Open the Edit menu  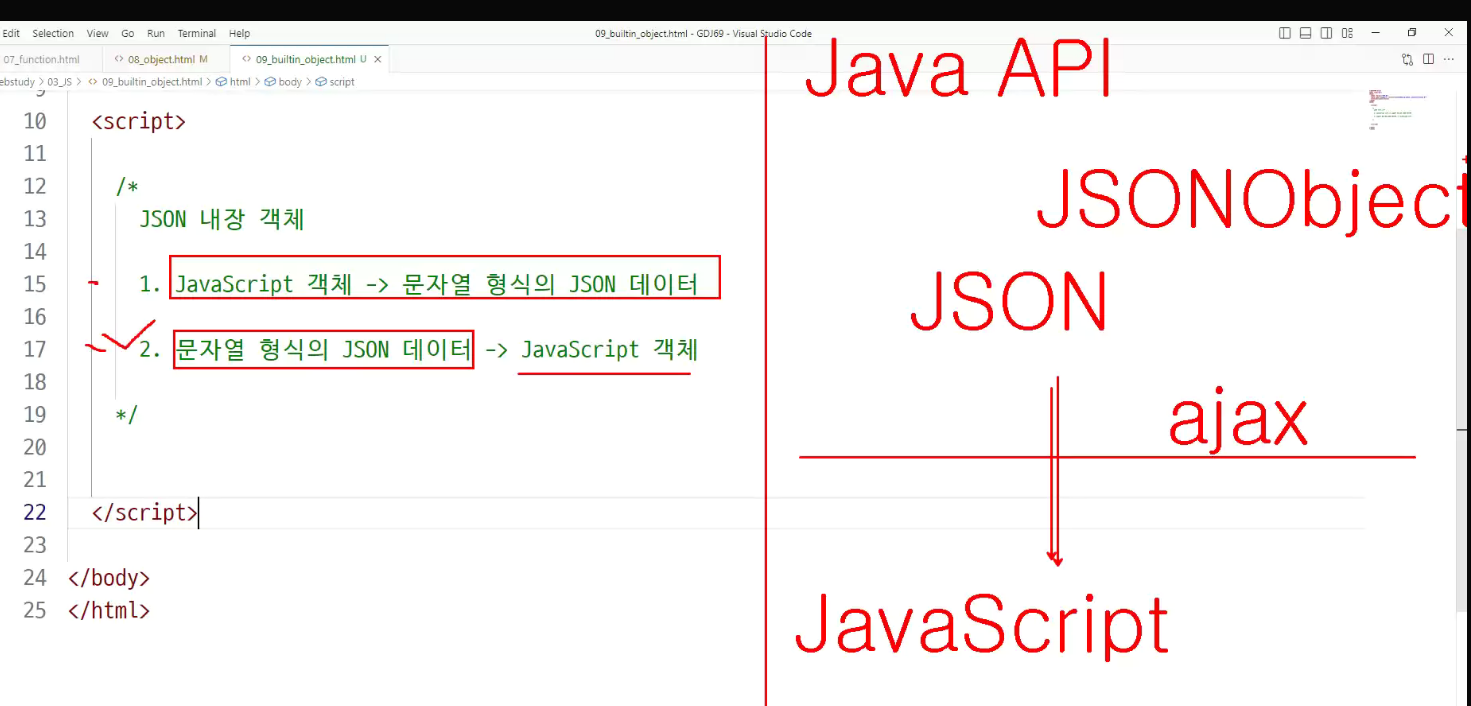11,33
